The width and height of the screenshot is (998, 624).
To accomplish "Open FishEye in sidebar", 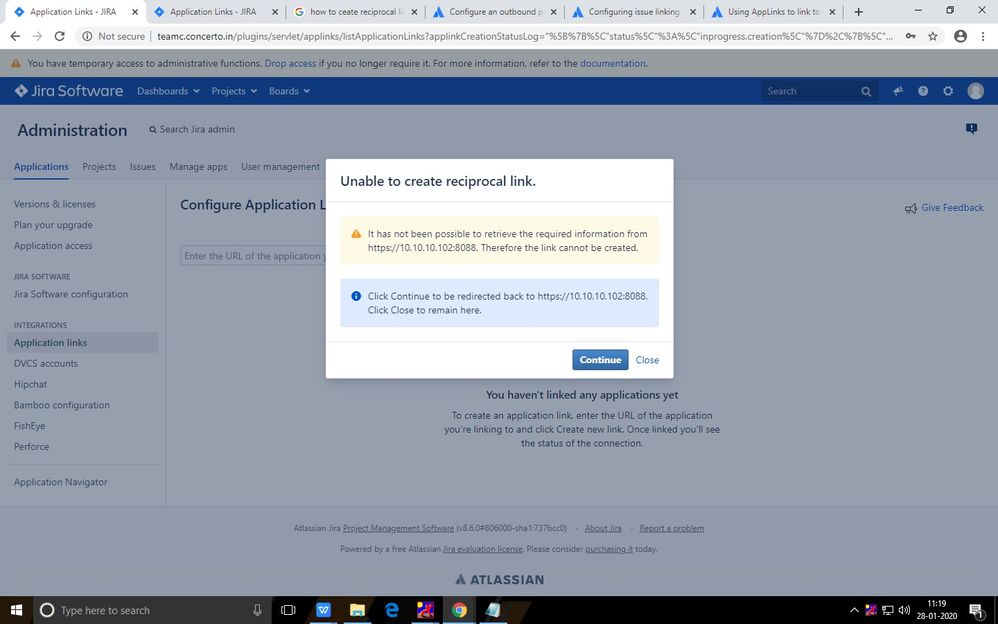I will pyautogui.click(x=29, y=426).
